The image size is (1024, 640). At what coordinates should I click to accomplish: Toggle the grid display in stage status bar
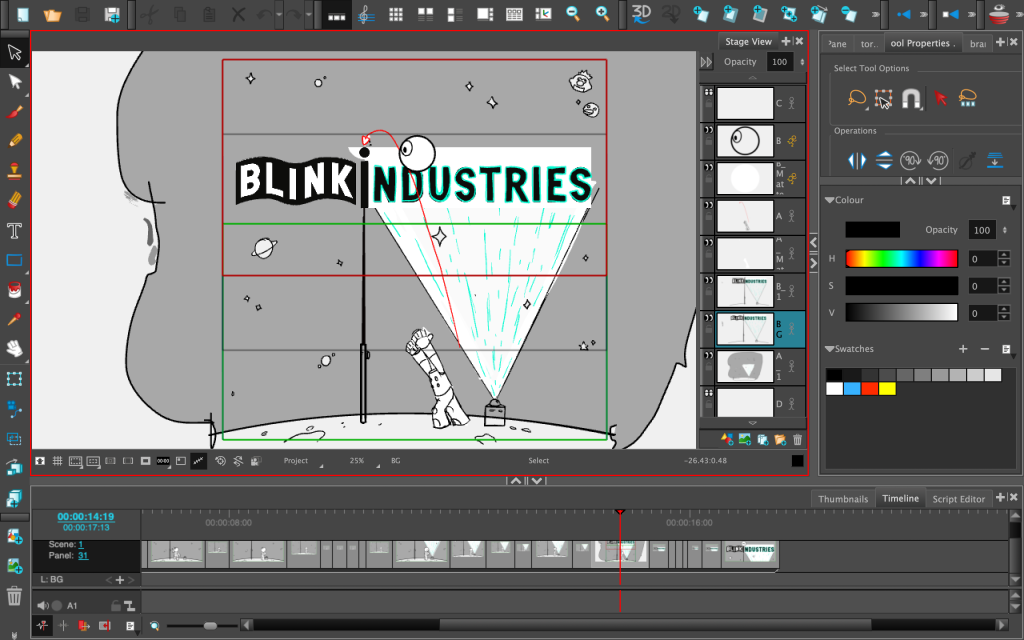click(58, 461)
